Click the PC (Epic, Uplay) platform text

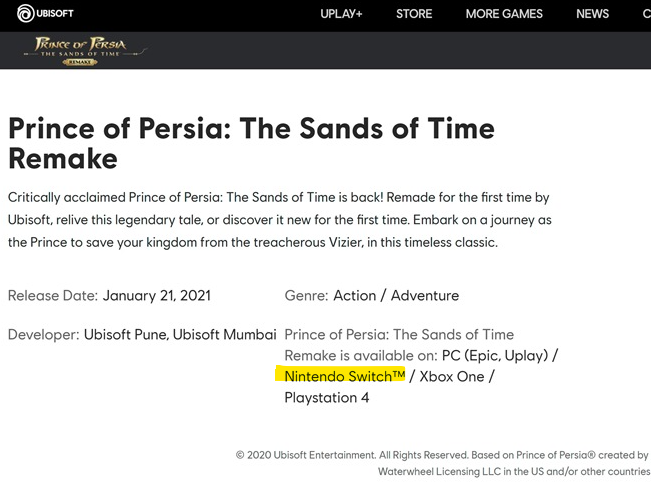(496, 355)
